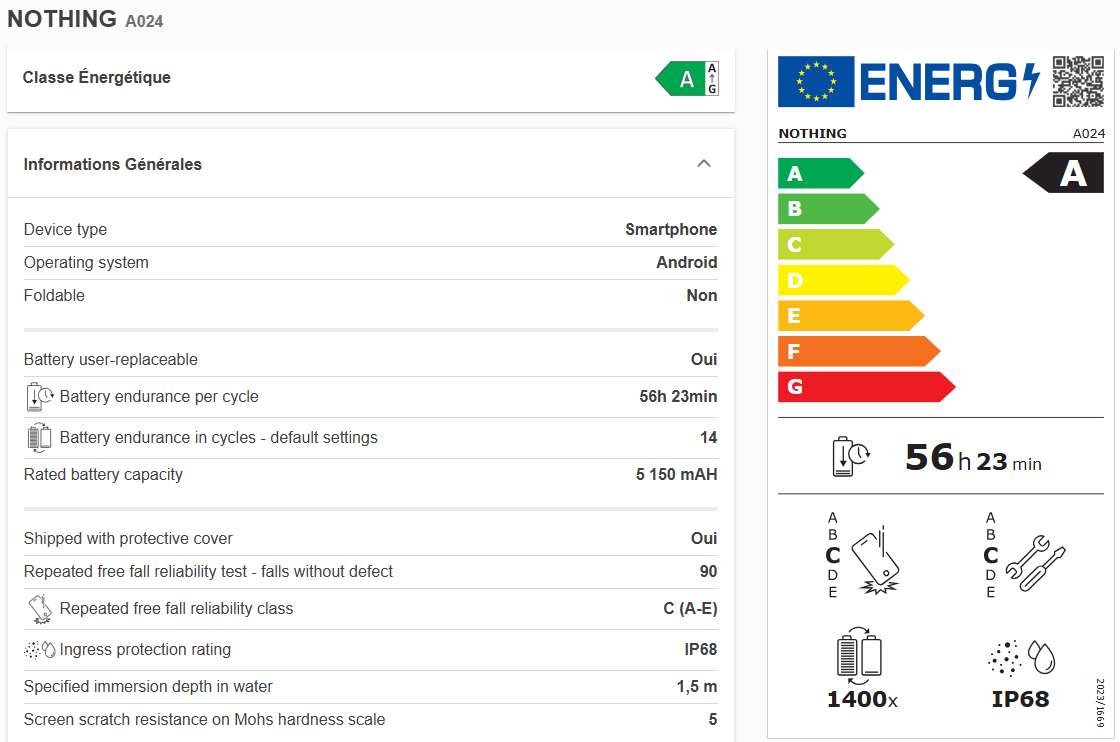Click the green class A badge
The height and width of the screenshot is (742, 1120).
tap(687, 79)
